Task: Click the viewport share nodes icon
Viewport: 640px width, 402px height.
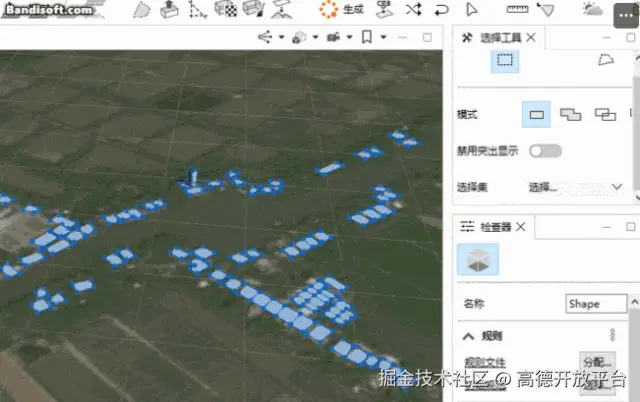Action: click(265, 37)
